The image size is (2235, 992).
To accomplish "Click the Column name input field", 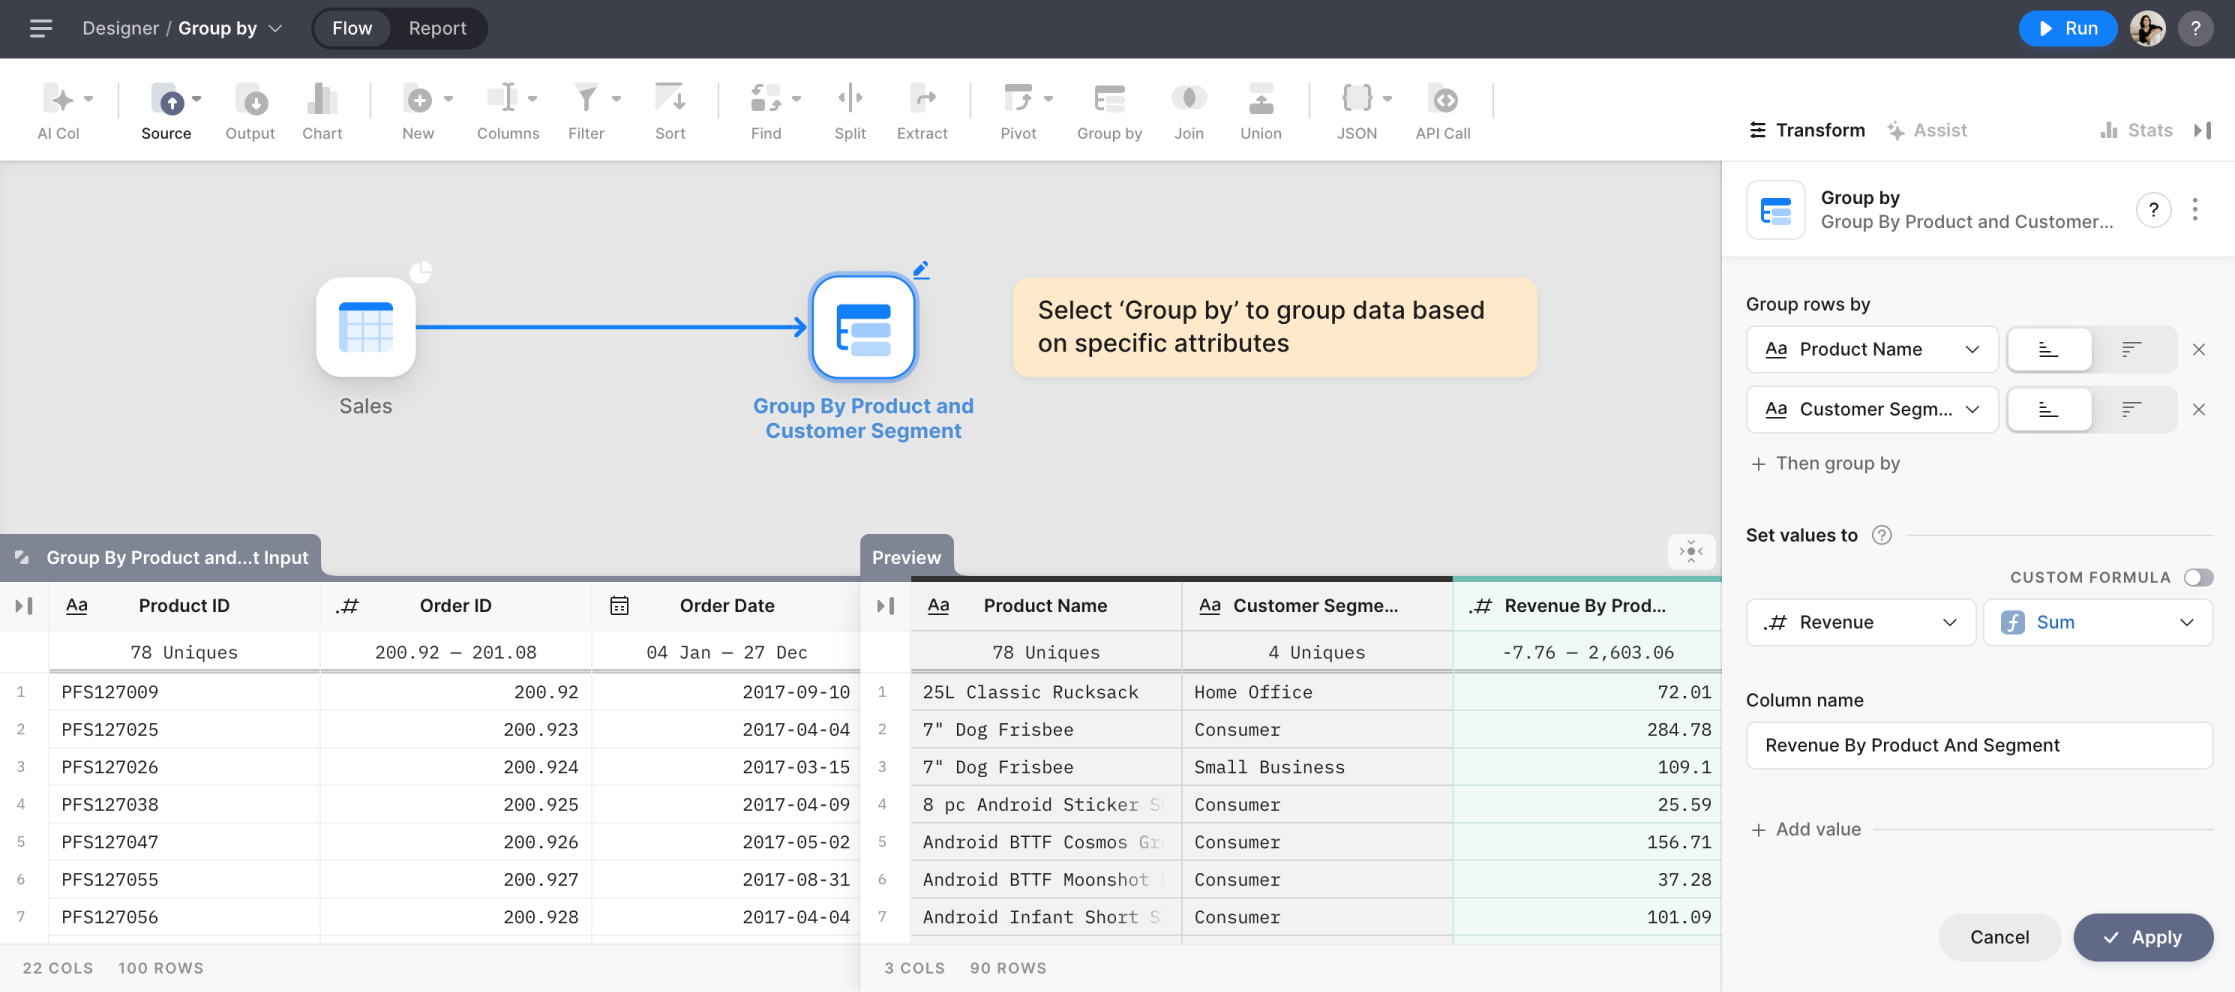I will click(1978, 746).
